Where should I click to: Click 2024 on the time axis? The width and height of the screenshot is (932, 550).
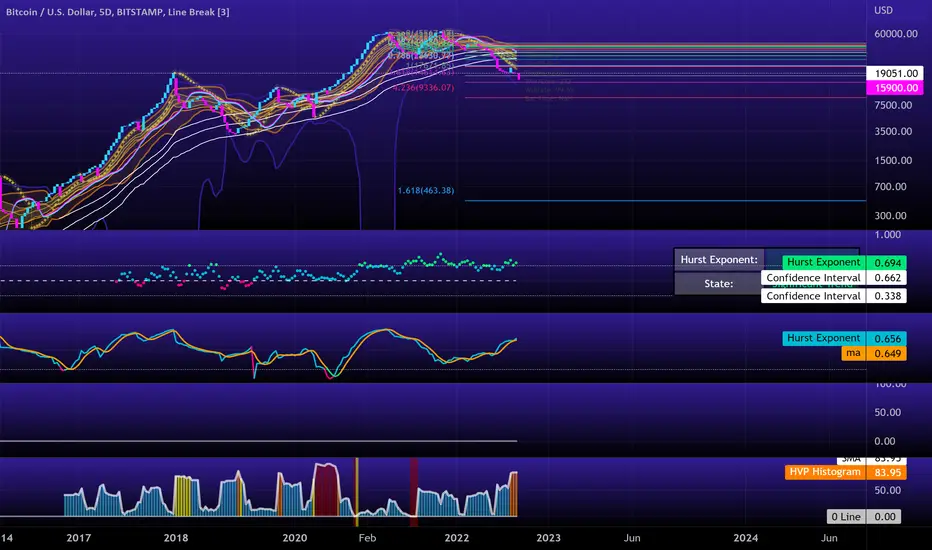[x=745, y=538]
